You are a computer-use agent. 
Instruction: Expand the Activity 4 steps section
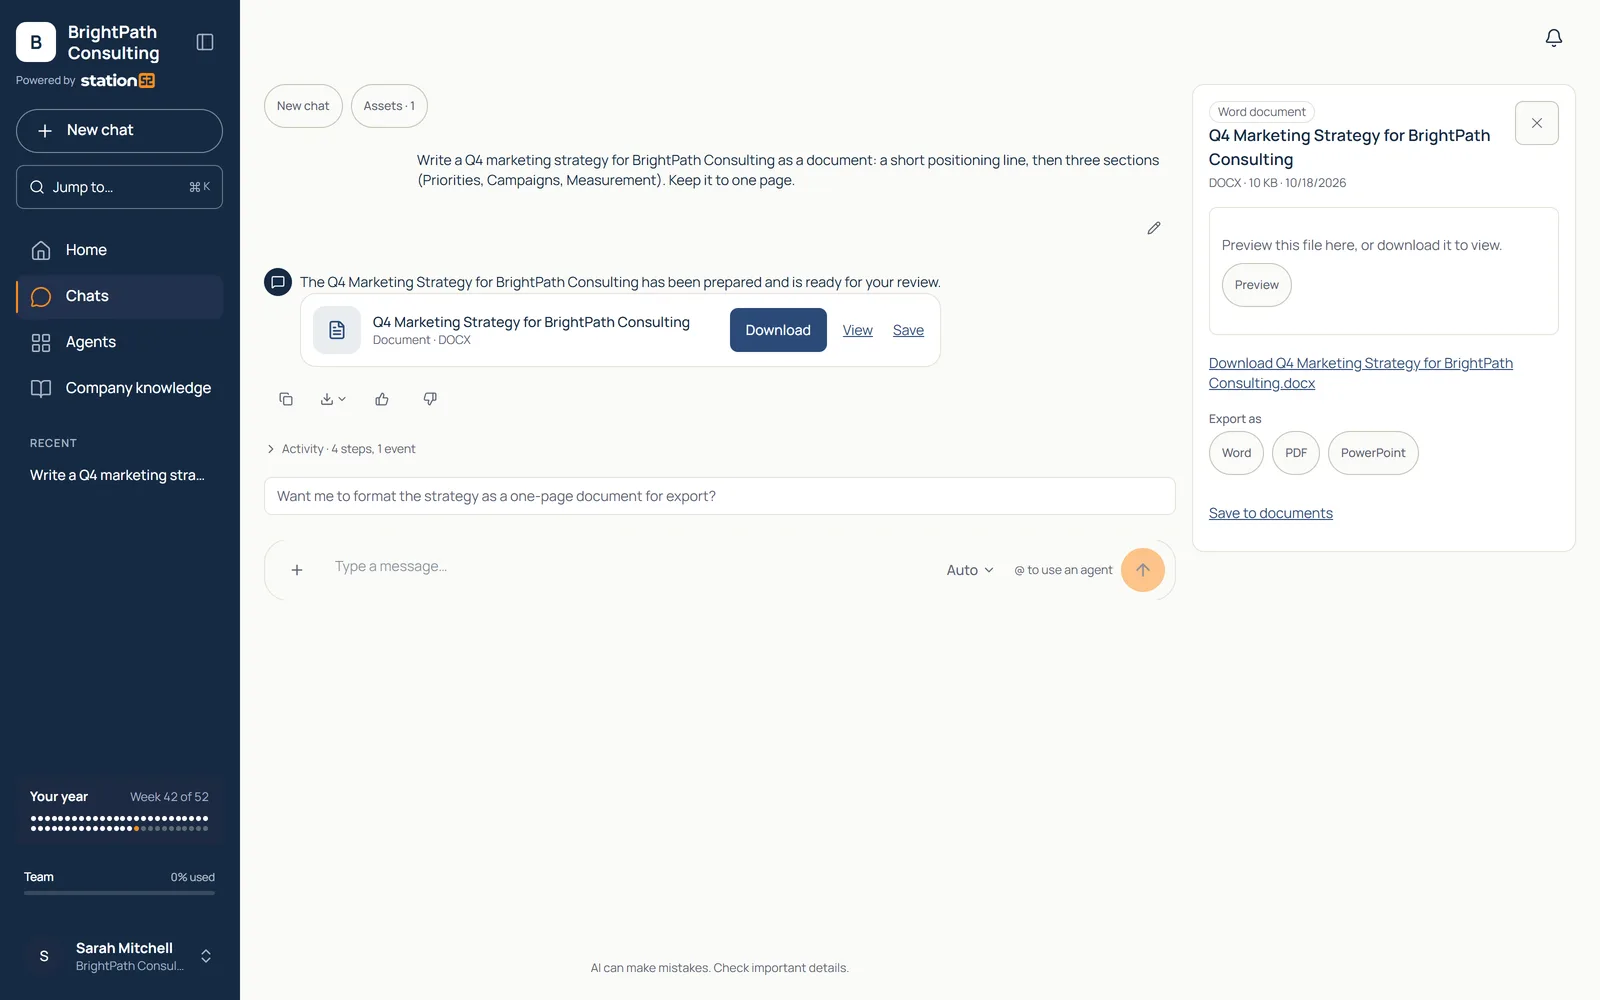coord(341,449)
